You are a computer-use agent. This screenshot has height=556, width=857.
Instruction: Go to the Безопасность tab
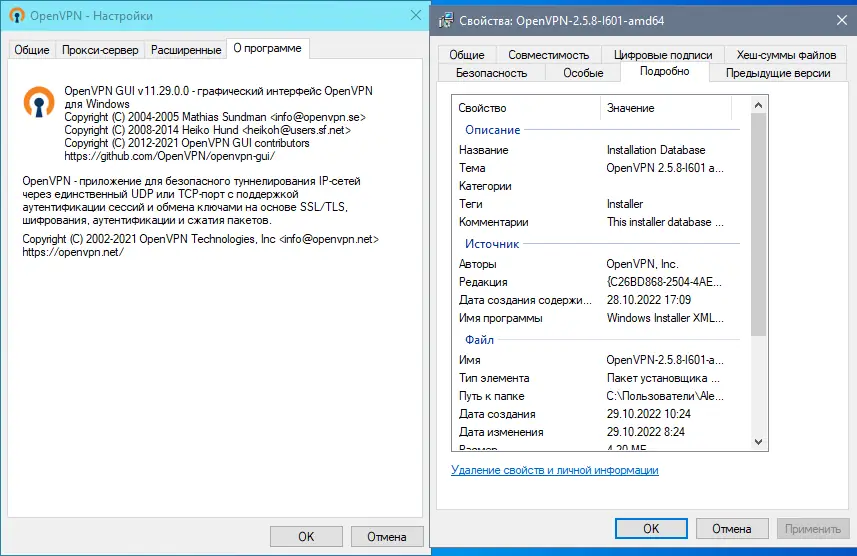pos(491,73)
